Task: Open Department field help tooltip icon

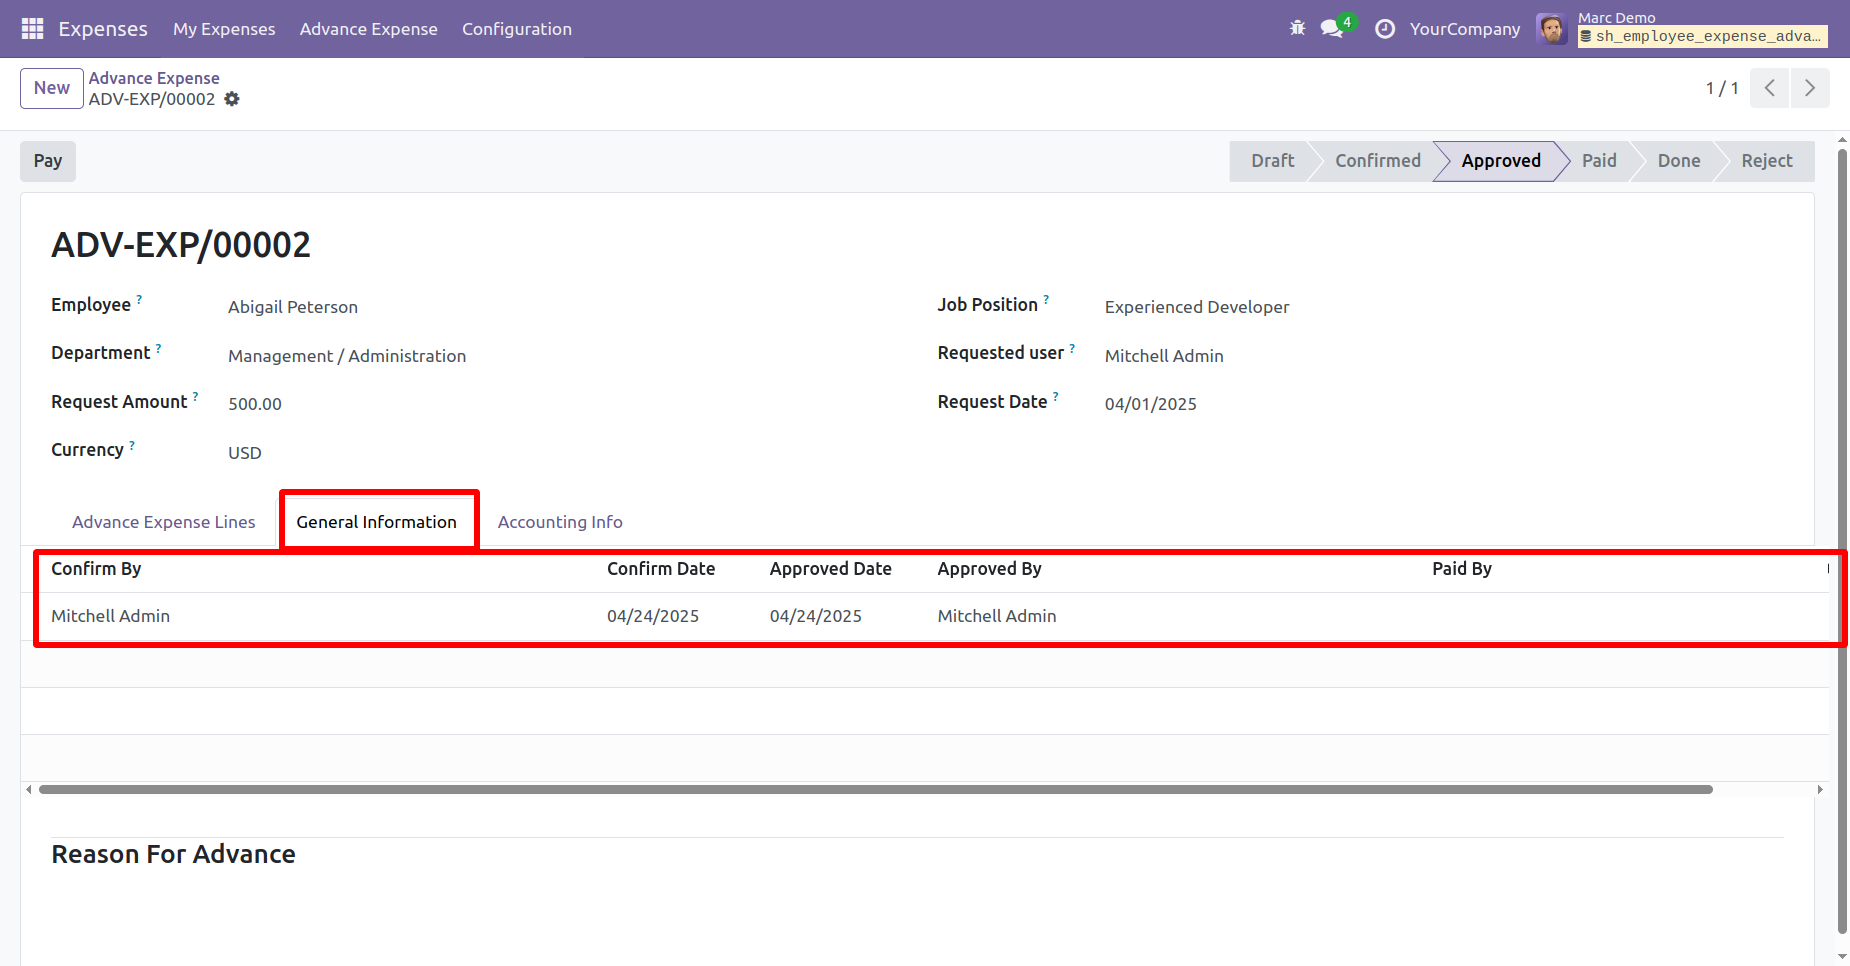Action: tap(158, 347)
